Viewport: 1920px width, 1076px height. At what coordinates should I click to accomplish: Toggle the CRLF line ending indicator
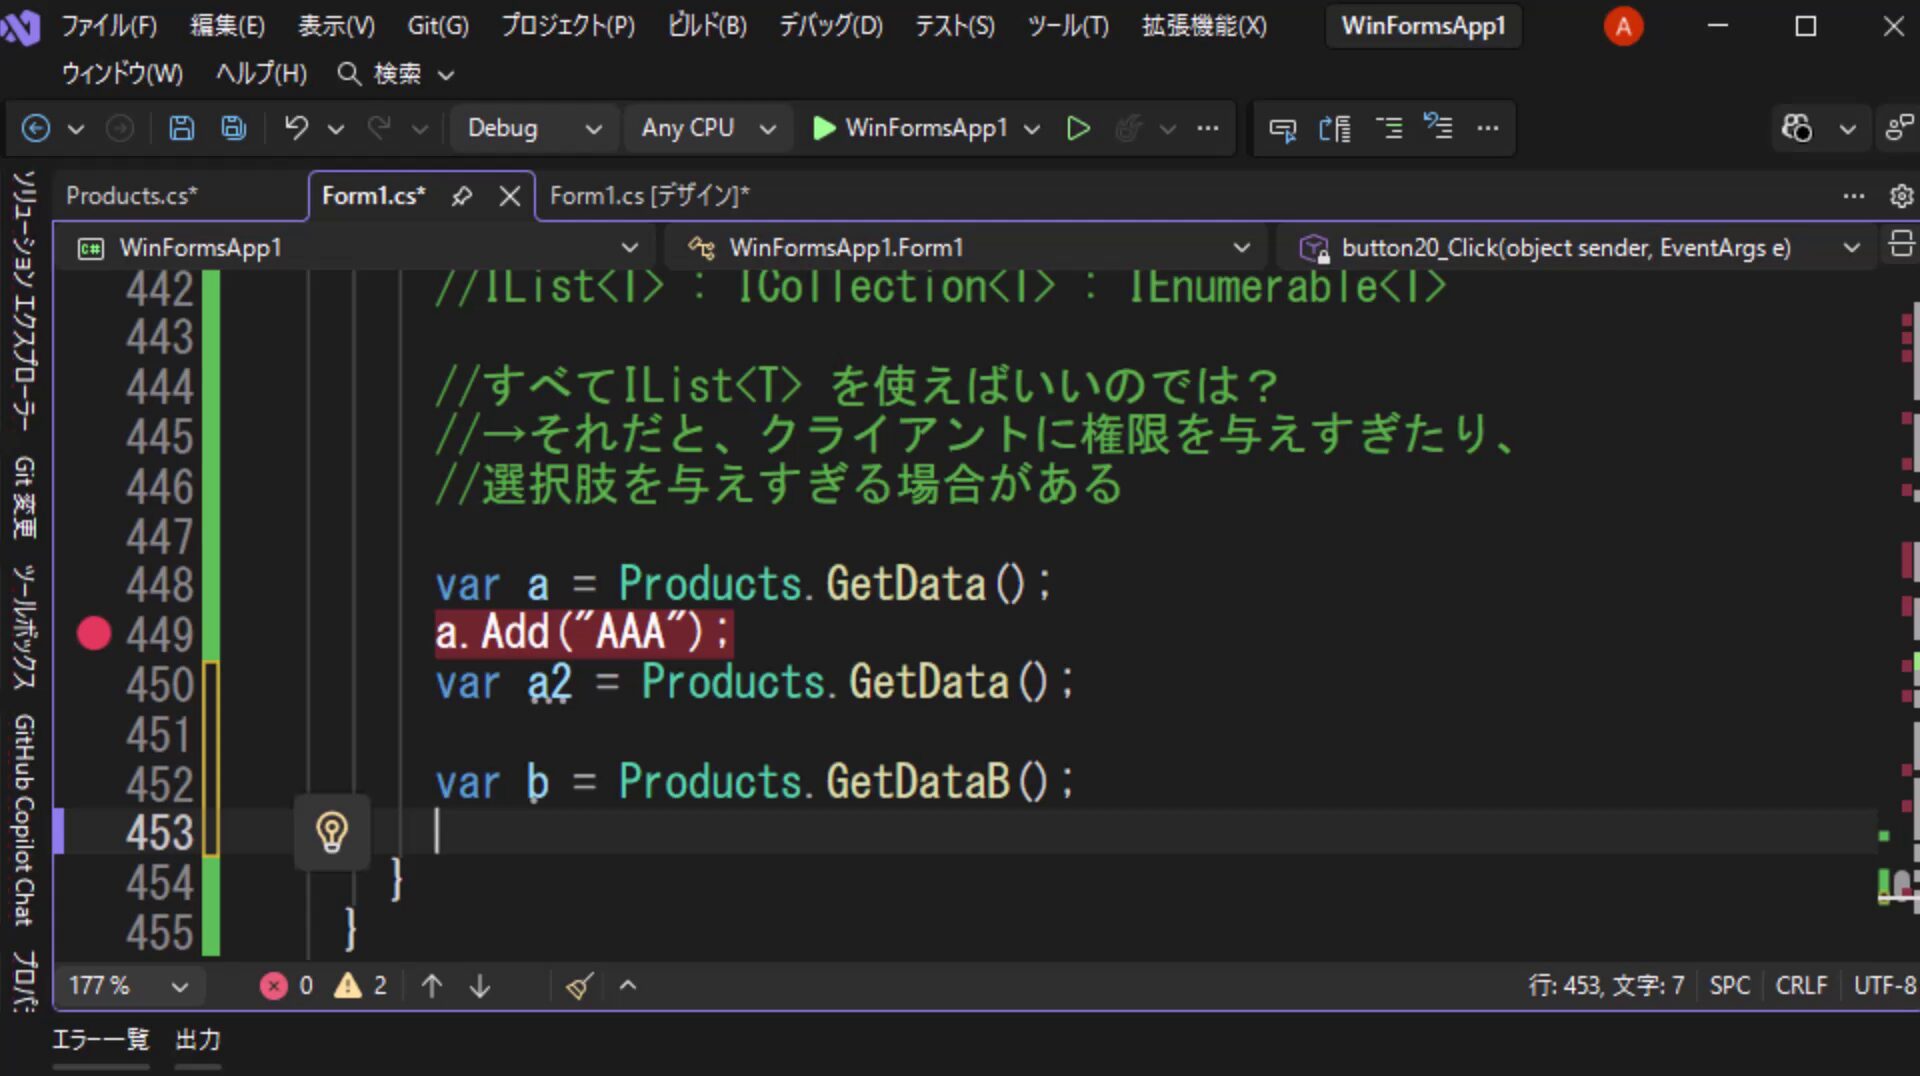pos(1801,986)
